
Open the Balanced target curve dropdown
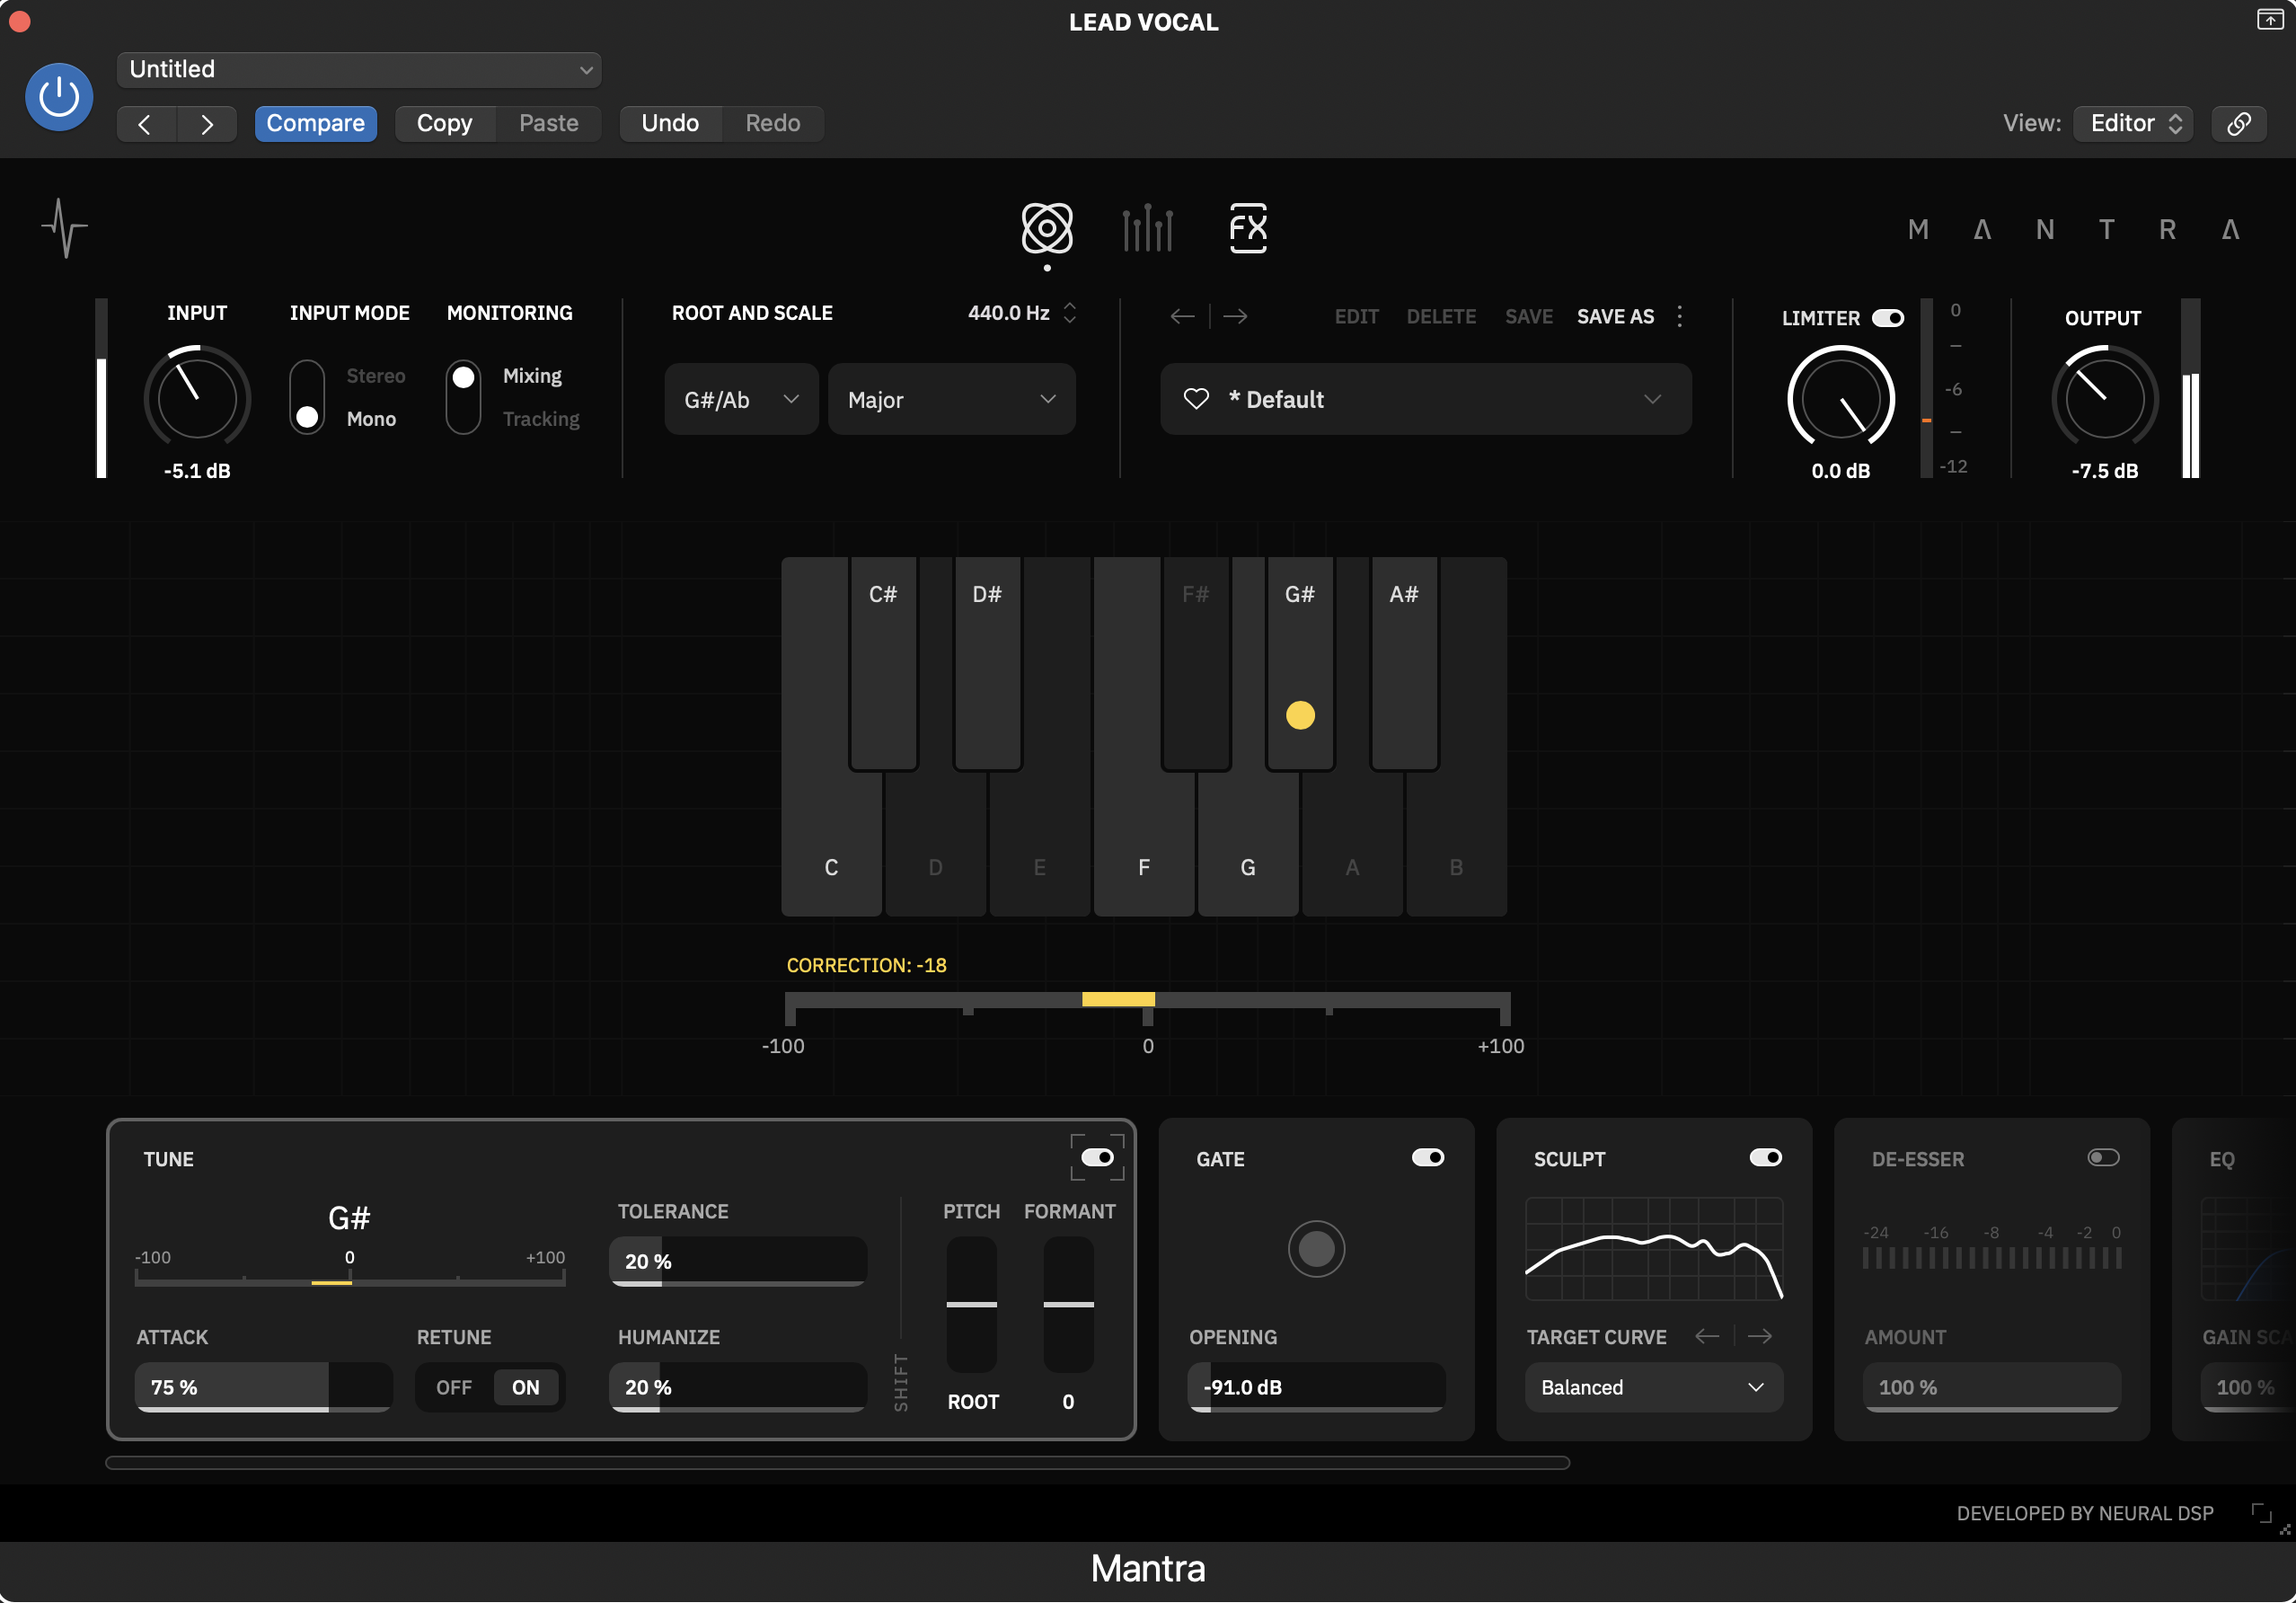point(1653,1387)
